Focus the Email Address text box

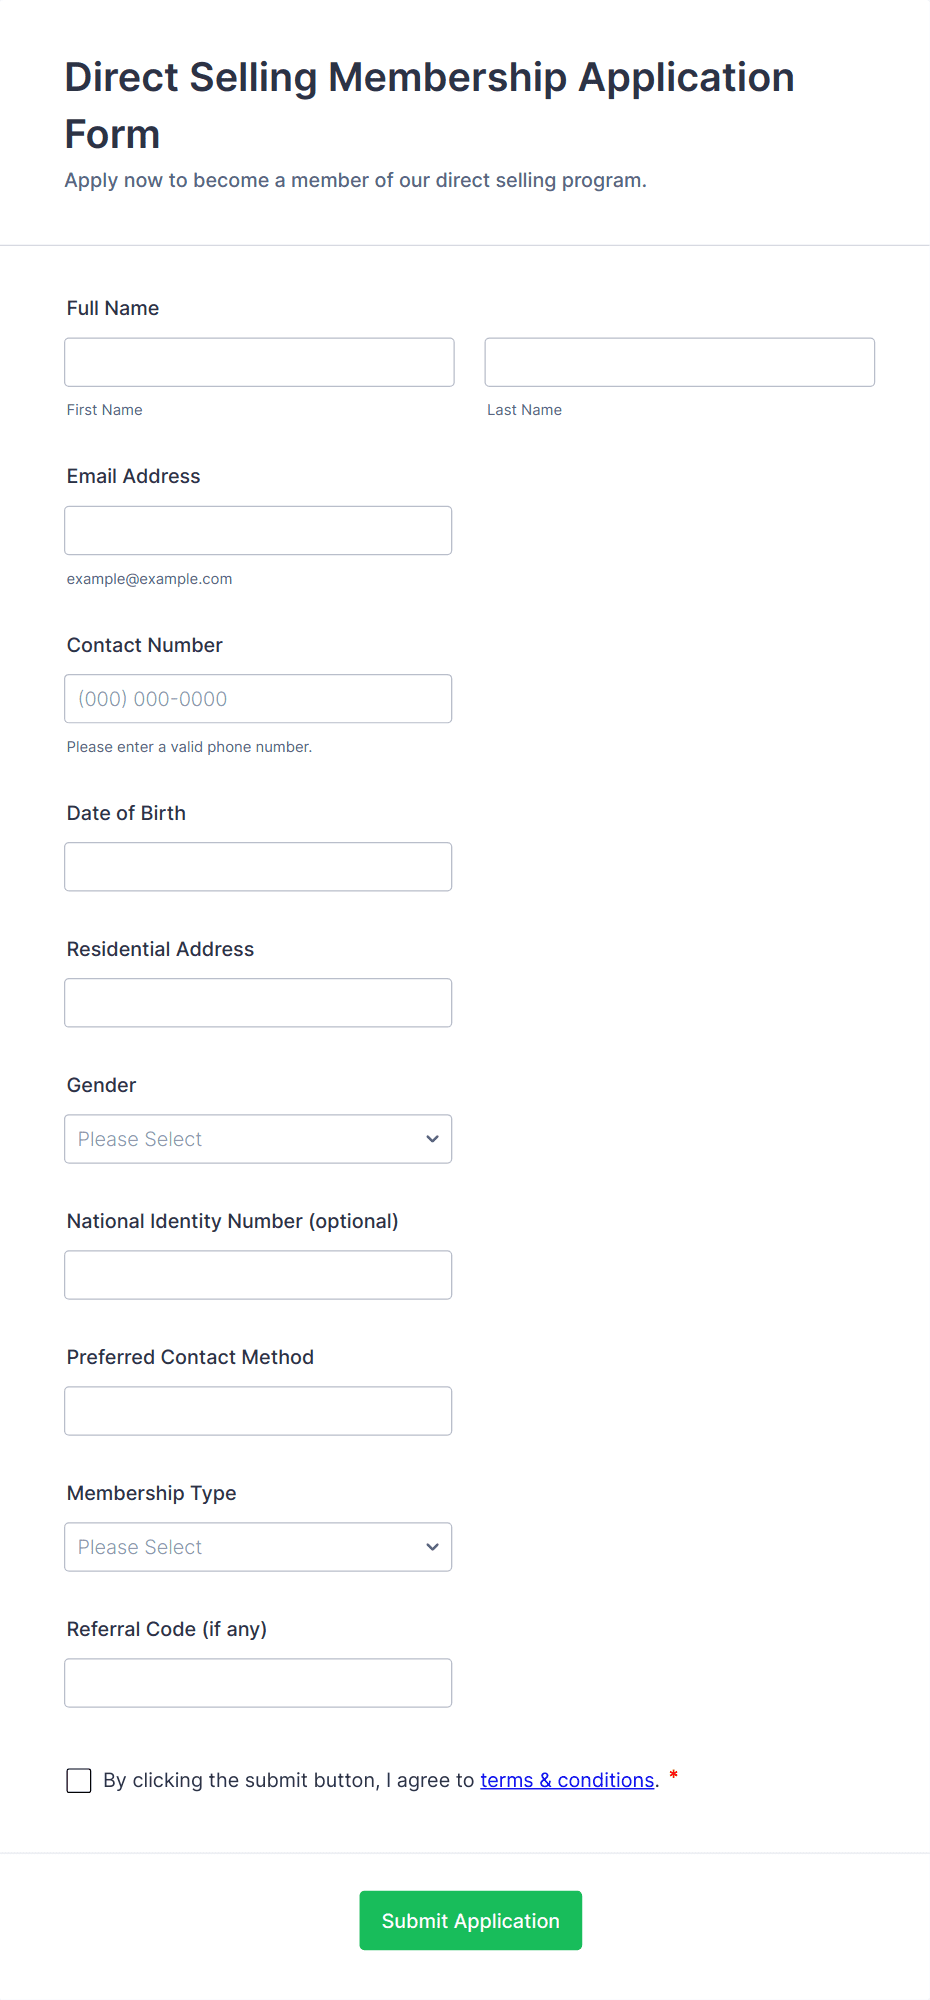point(258,530)
